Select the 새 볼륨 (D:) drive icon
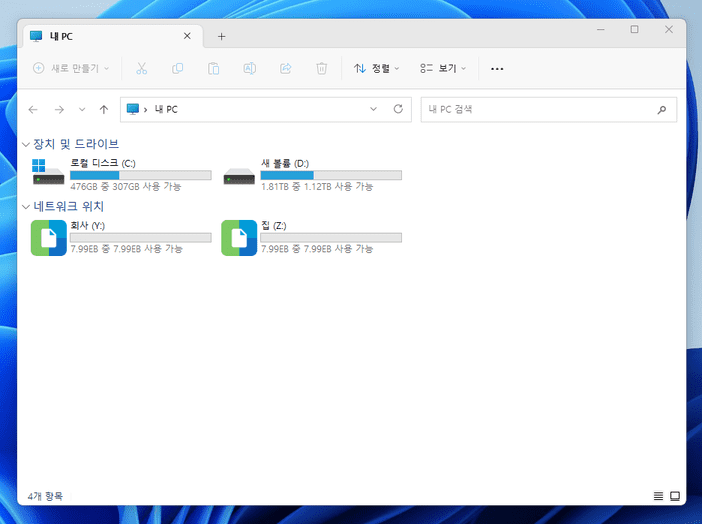This screenshot has width=702, height=524. tap(239, 176)
